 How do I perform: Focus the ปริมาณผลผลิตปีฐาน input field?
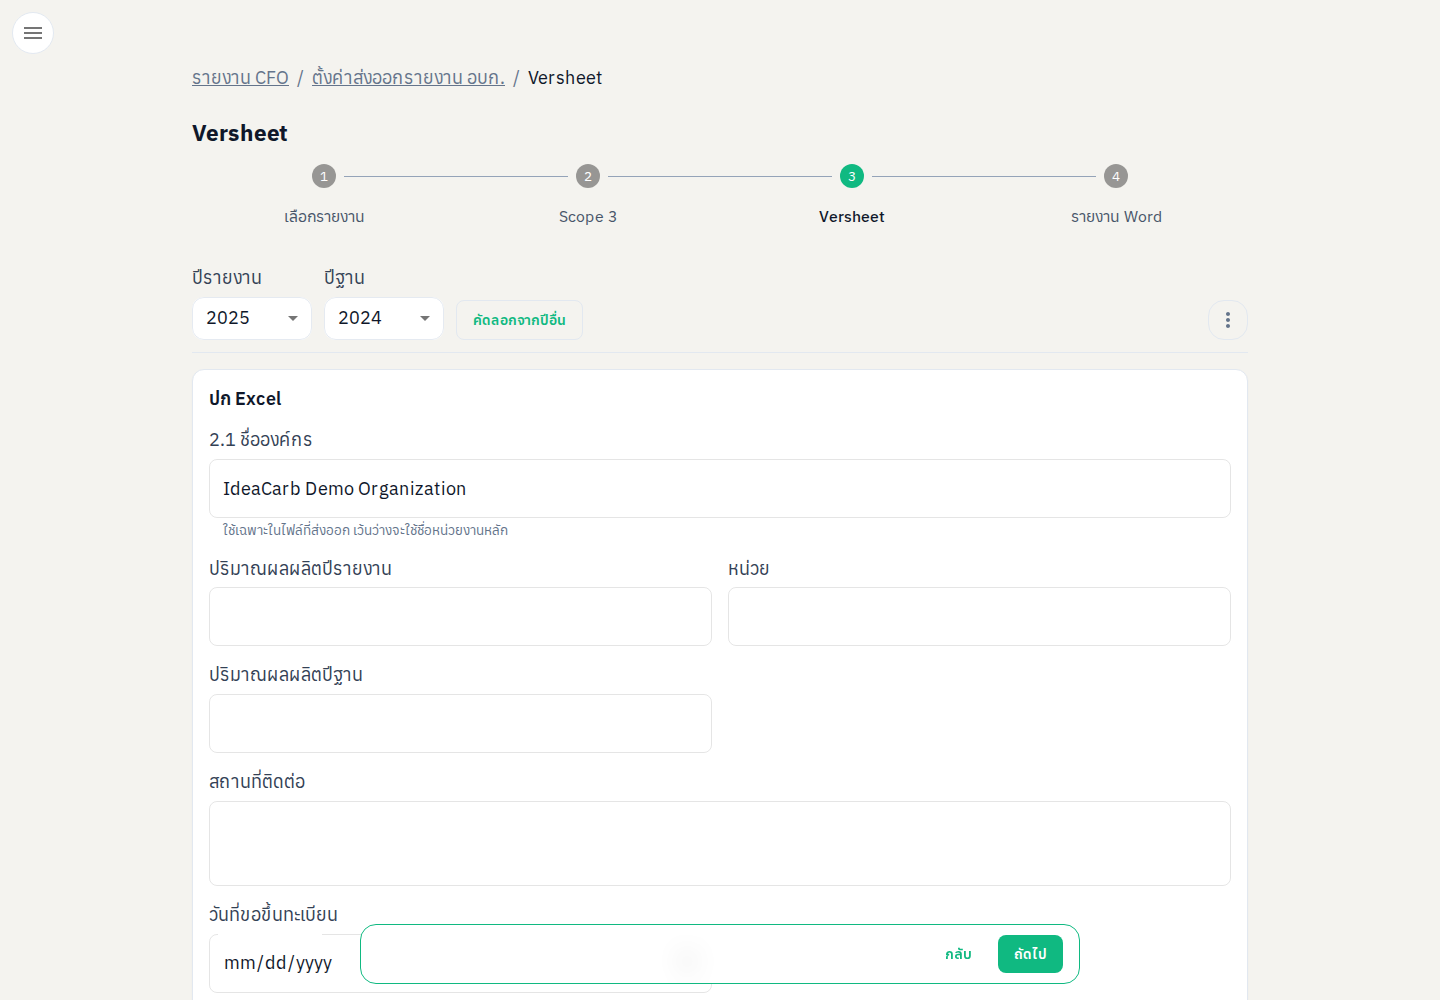(460, 723)
